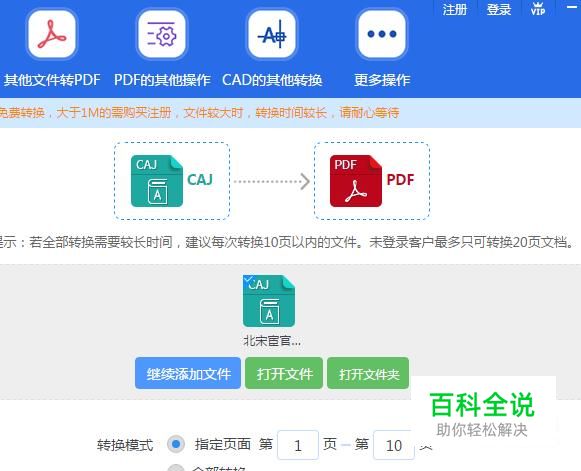Click the PDF的其他操作 label
Image resolution: width=581 pixels, height=471 pixels.
162,80
